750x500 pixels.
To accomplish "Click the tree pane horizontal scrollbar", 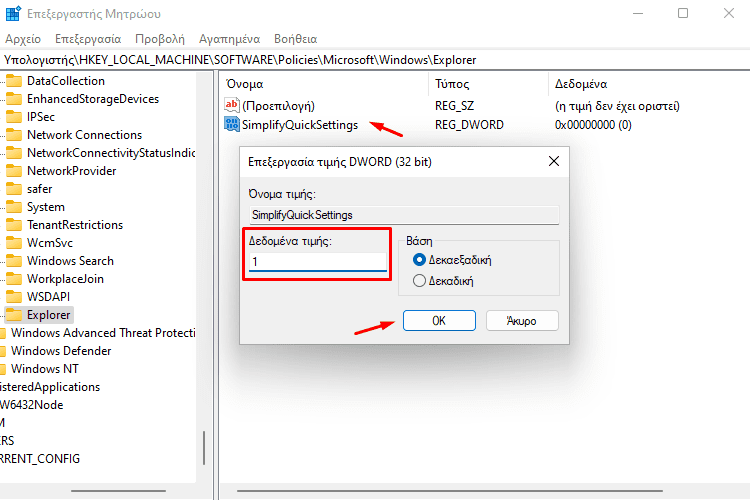I will click(119, 491).
